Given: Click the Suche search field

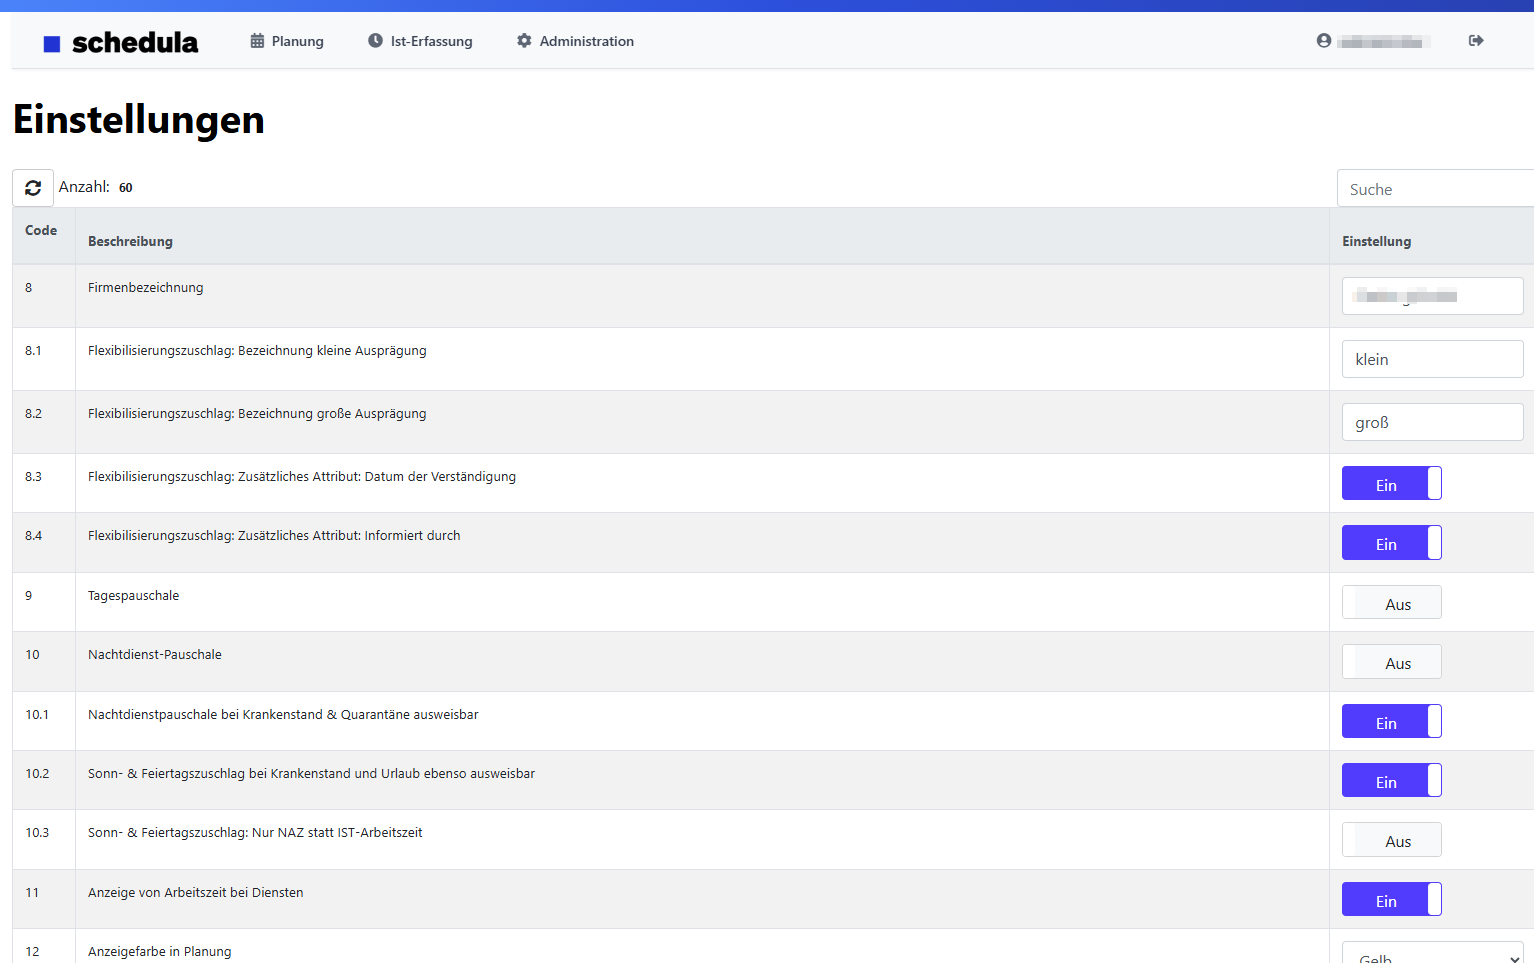Looking at the screenshot, I should coord(1435,189).
